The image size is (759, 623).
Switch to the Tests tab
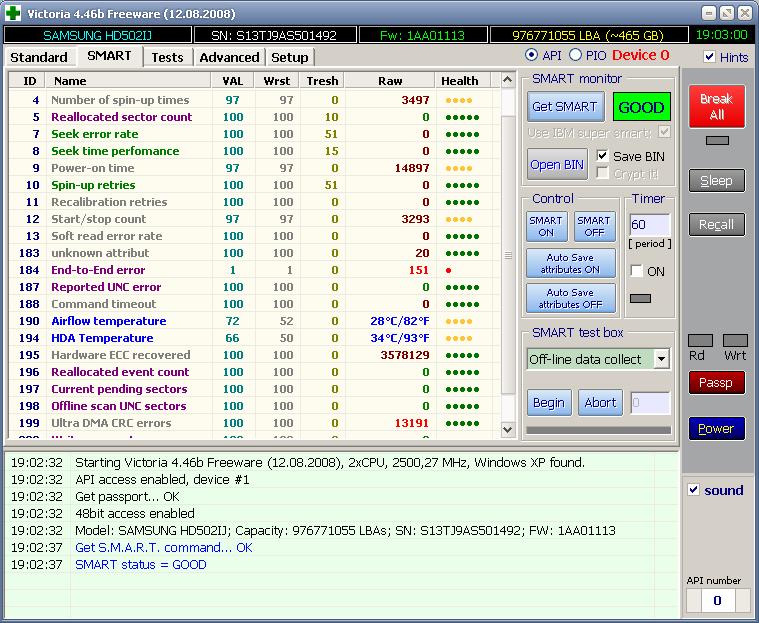(x=167, y=57)
